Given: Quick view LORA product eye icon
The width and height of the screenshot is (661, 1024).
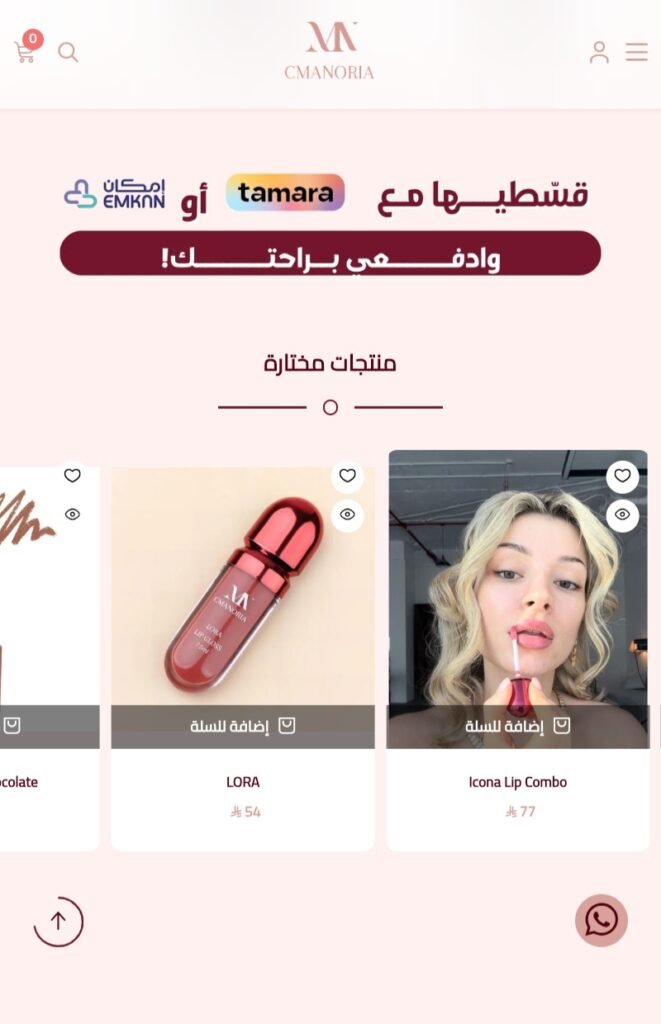Looking at the screenshot, I should coord(347,515).
